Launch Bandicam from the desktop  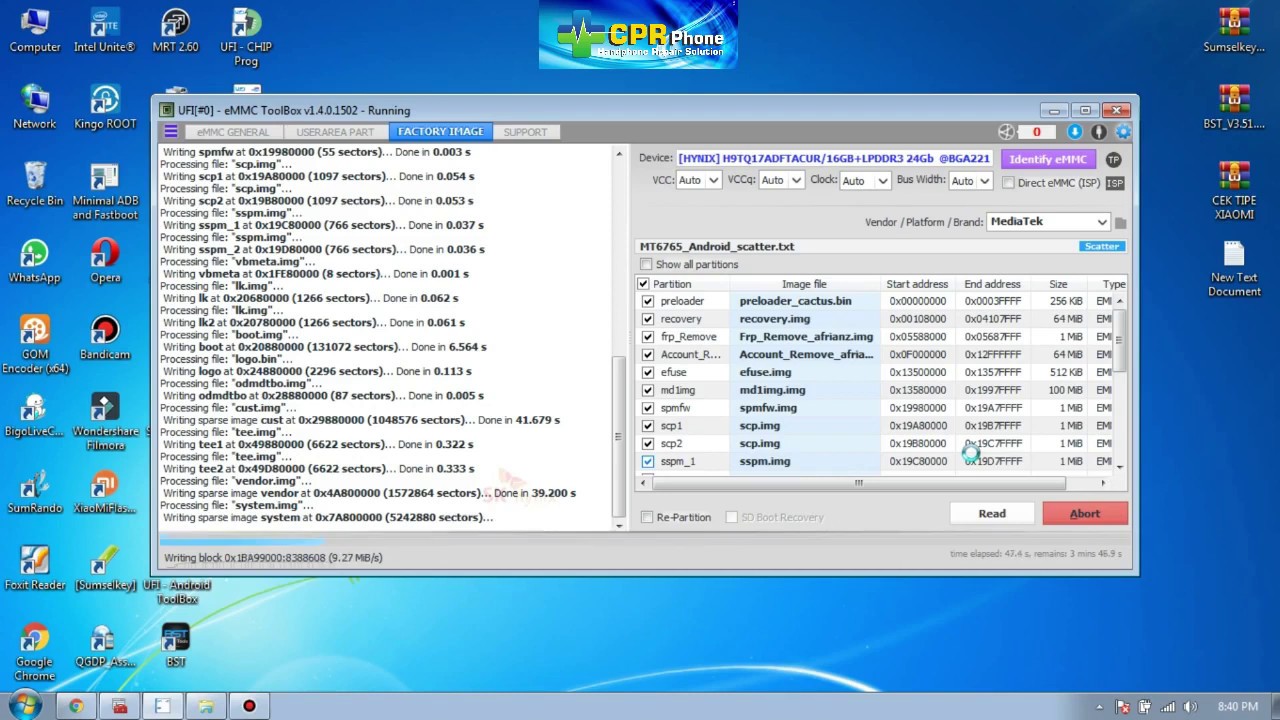[x=105, y=339]
